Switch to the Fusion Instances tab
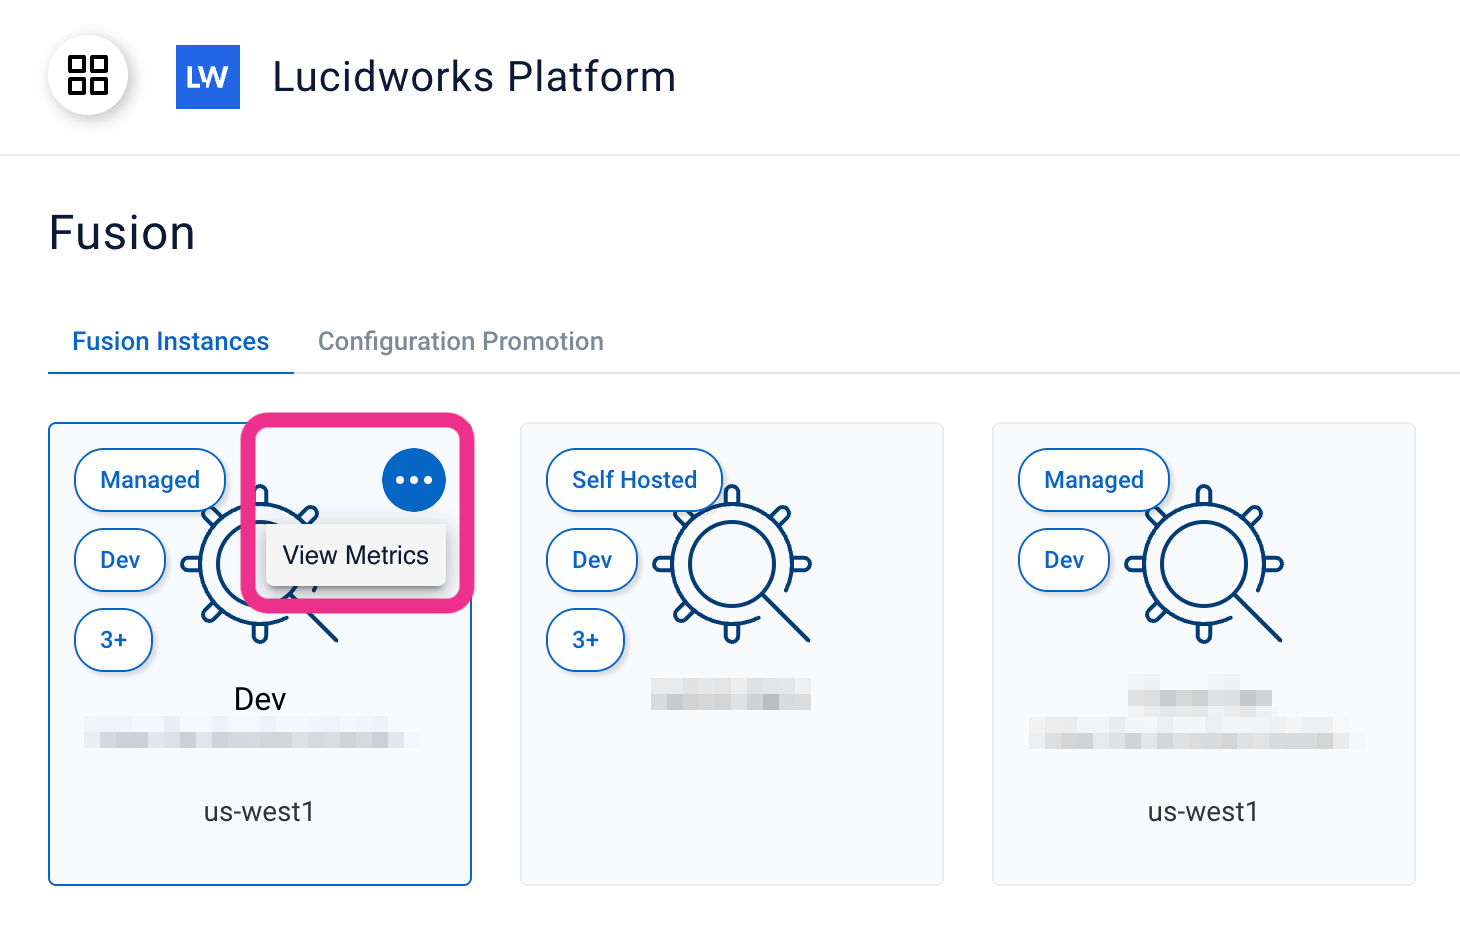The height and width of the screenshot is (930, 1460). pos(171,342)
